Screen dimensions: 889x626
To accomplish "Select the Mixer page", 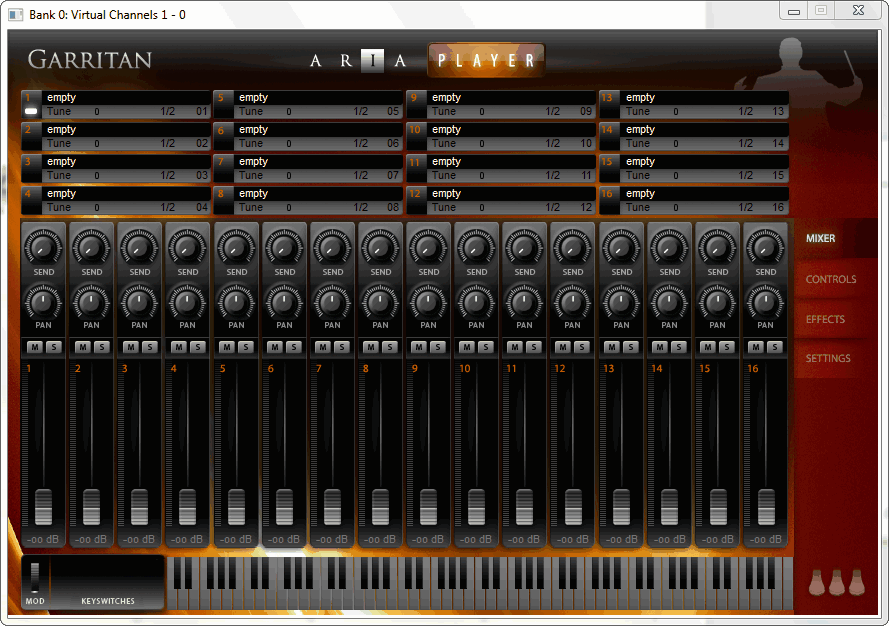I will point(820,239).
